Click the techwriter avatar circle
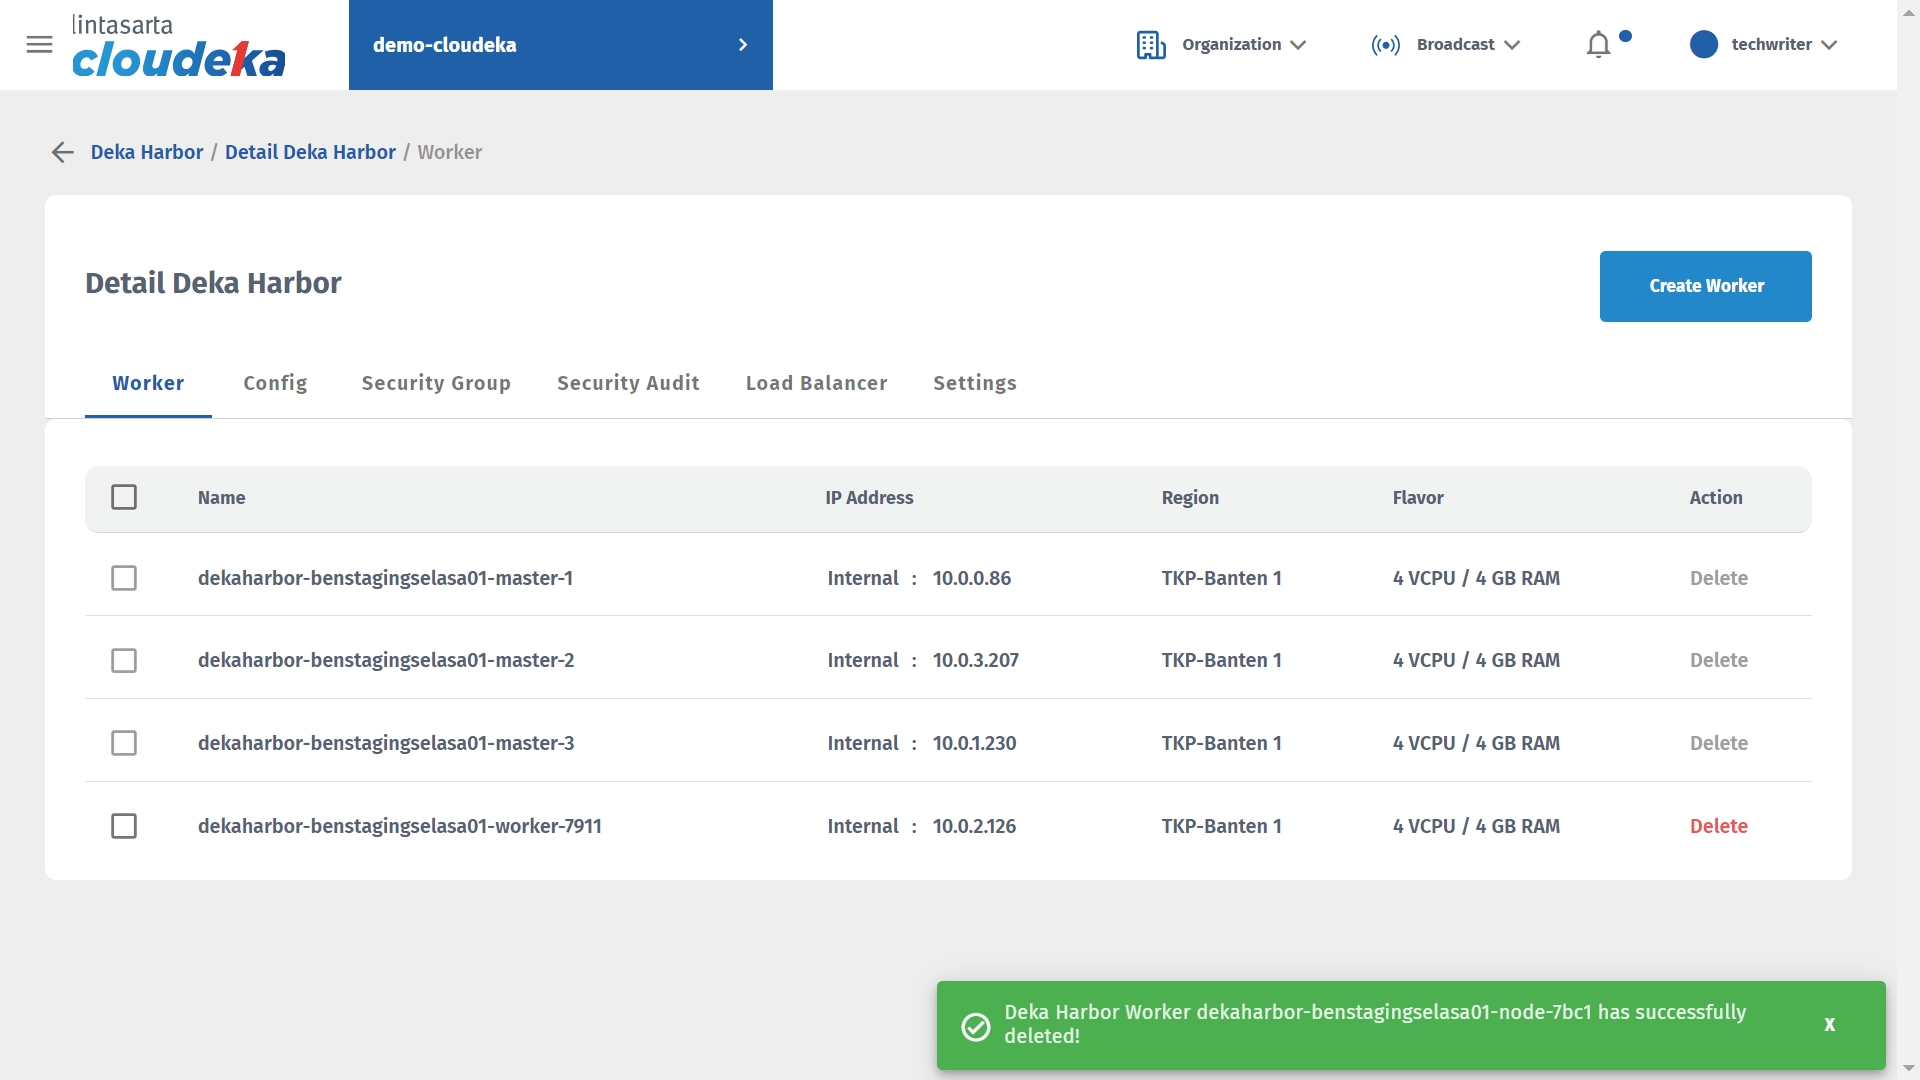The height and width of the screenshot is (1080, 1920). pos(1703,44)
